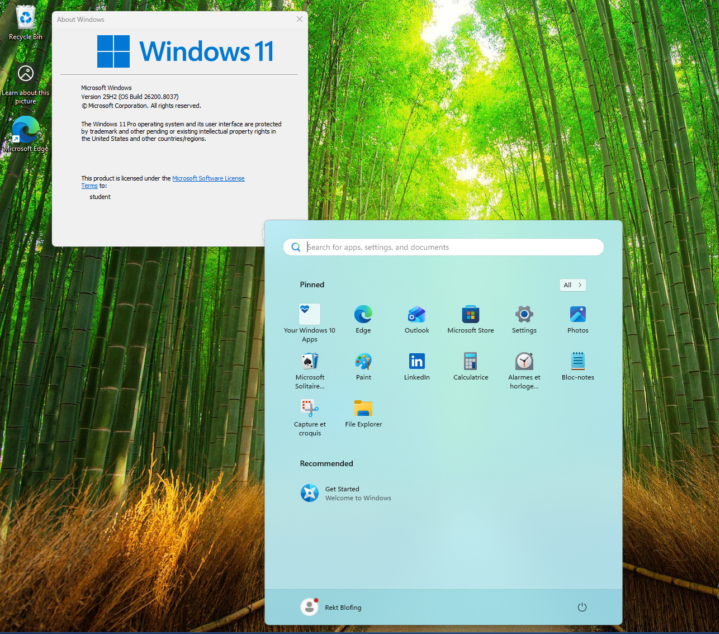Select Learn about this picture desktop icon
The height and width of the screenshot is (634, 719).
25,84
